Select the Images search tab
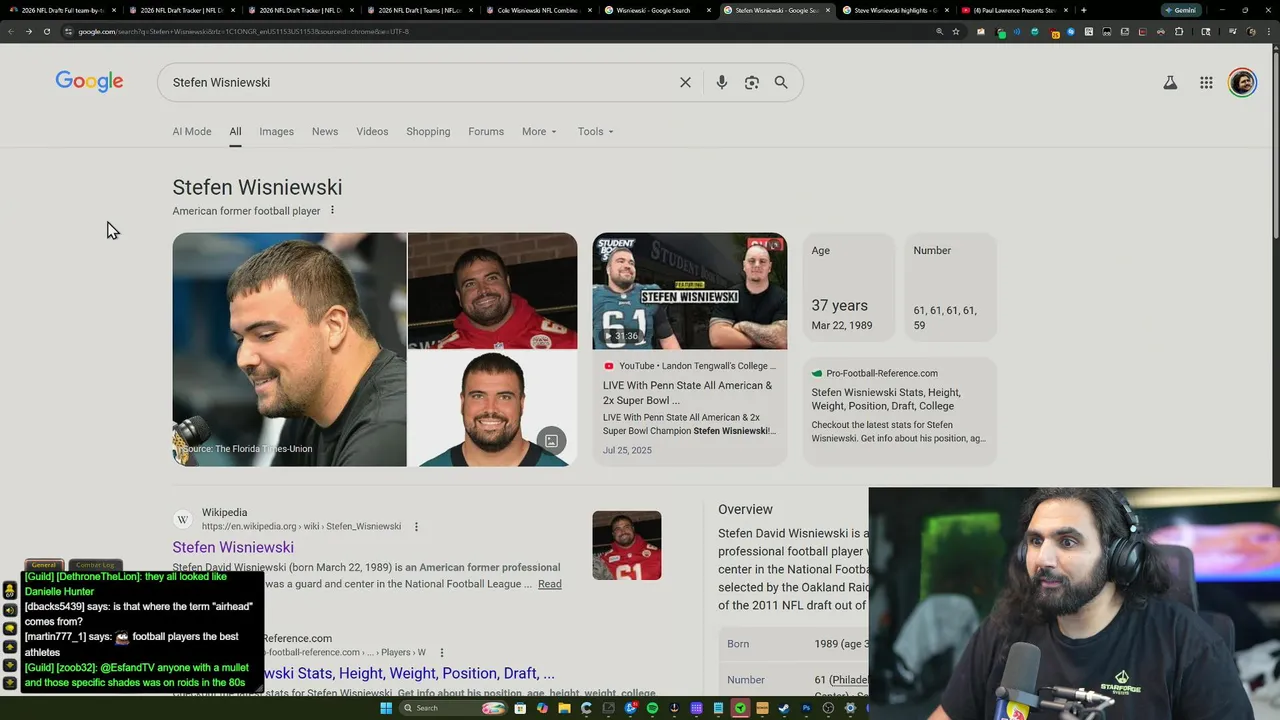The width and height of the screenshot is (1280, 720). coord(276,131)
